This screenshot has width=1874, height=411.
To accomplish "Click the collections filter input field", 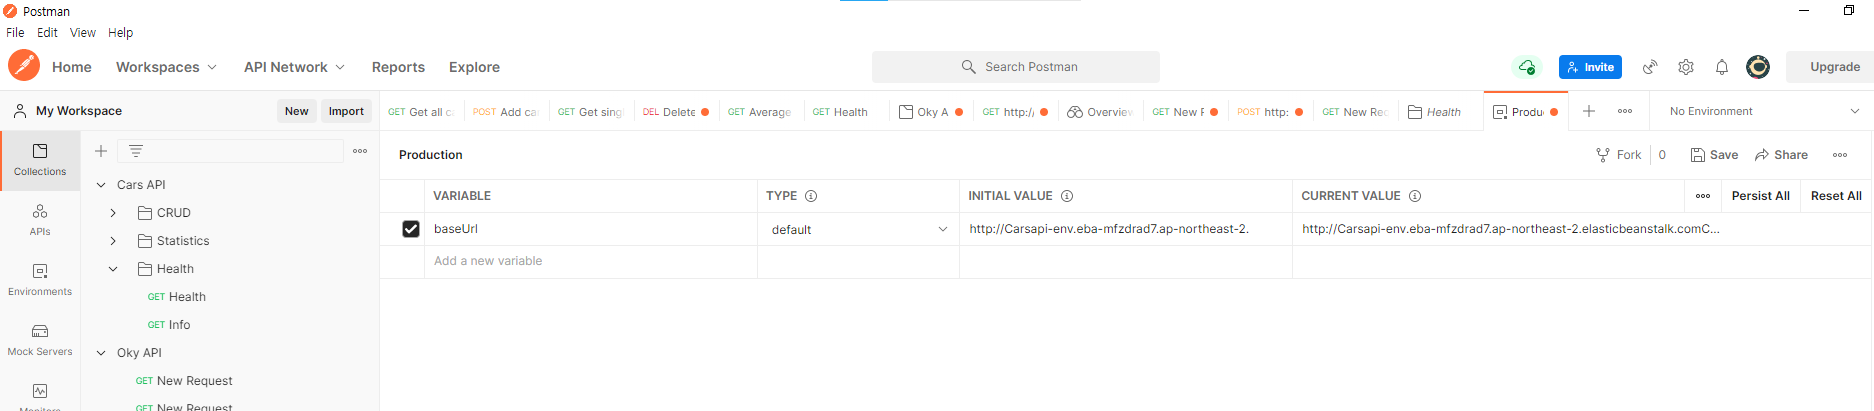I will 230,151.
